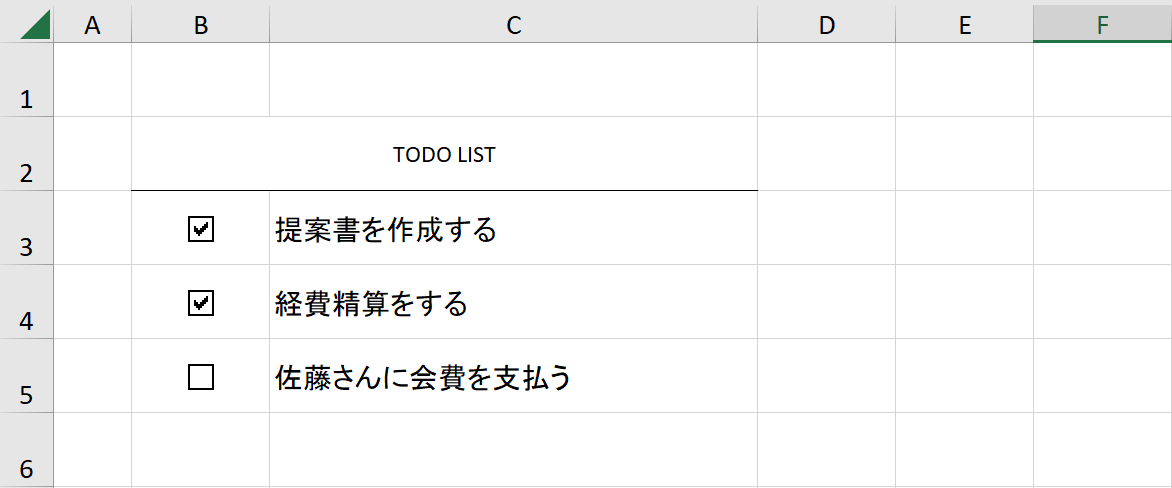Check the 佐藤さんに会費を支払う checkbox
The width and height of the screenshot is (1172, 488).
point(201,377)
